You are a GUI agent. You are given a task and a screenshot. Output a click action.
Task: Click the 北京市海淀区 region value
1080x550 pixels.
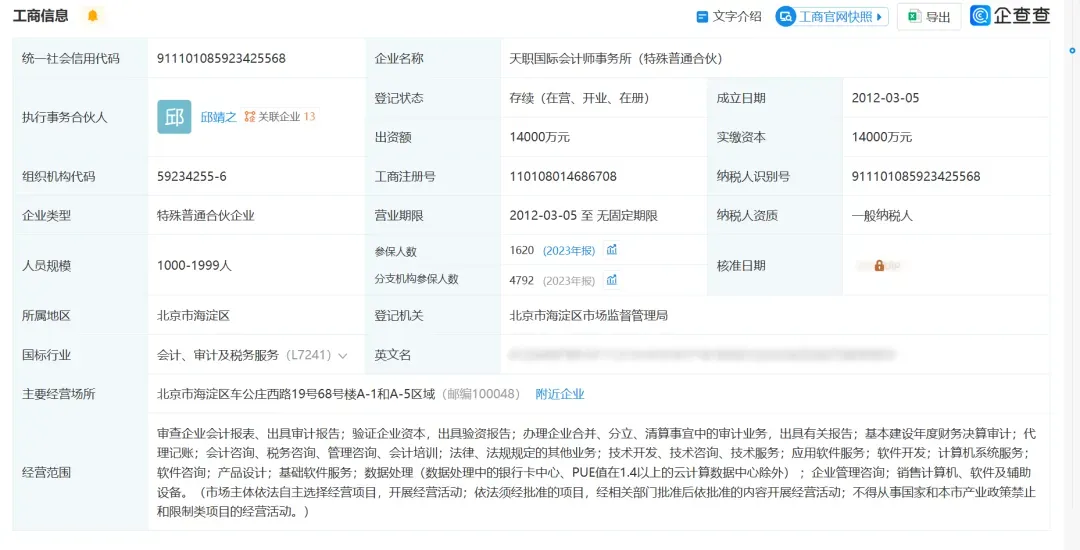194,316
